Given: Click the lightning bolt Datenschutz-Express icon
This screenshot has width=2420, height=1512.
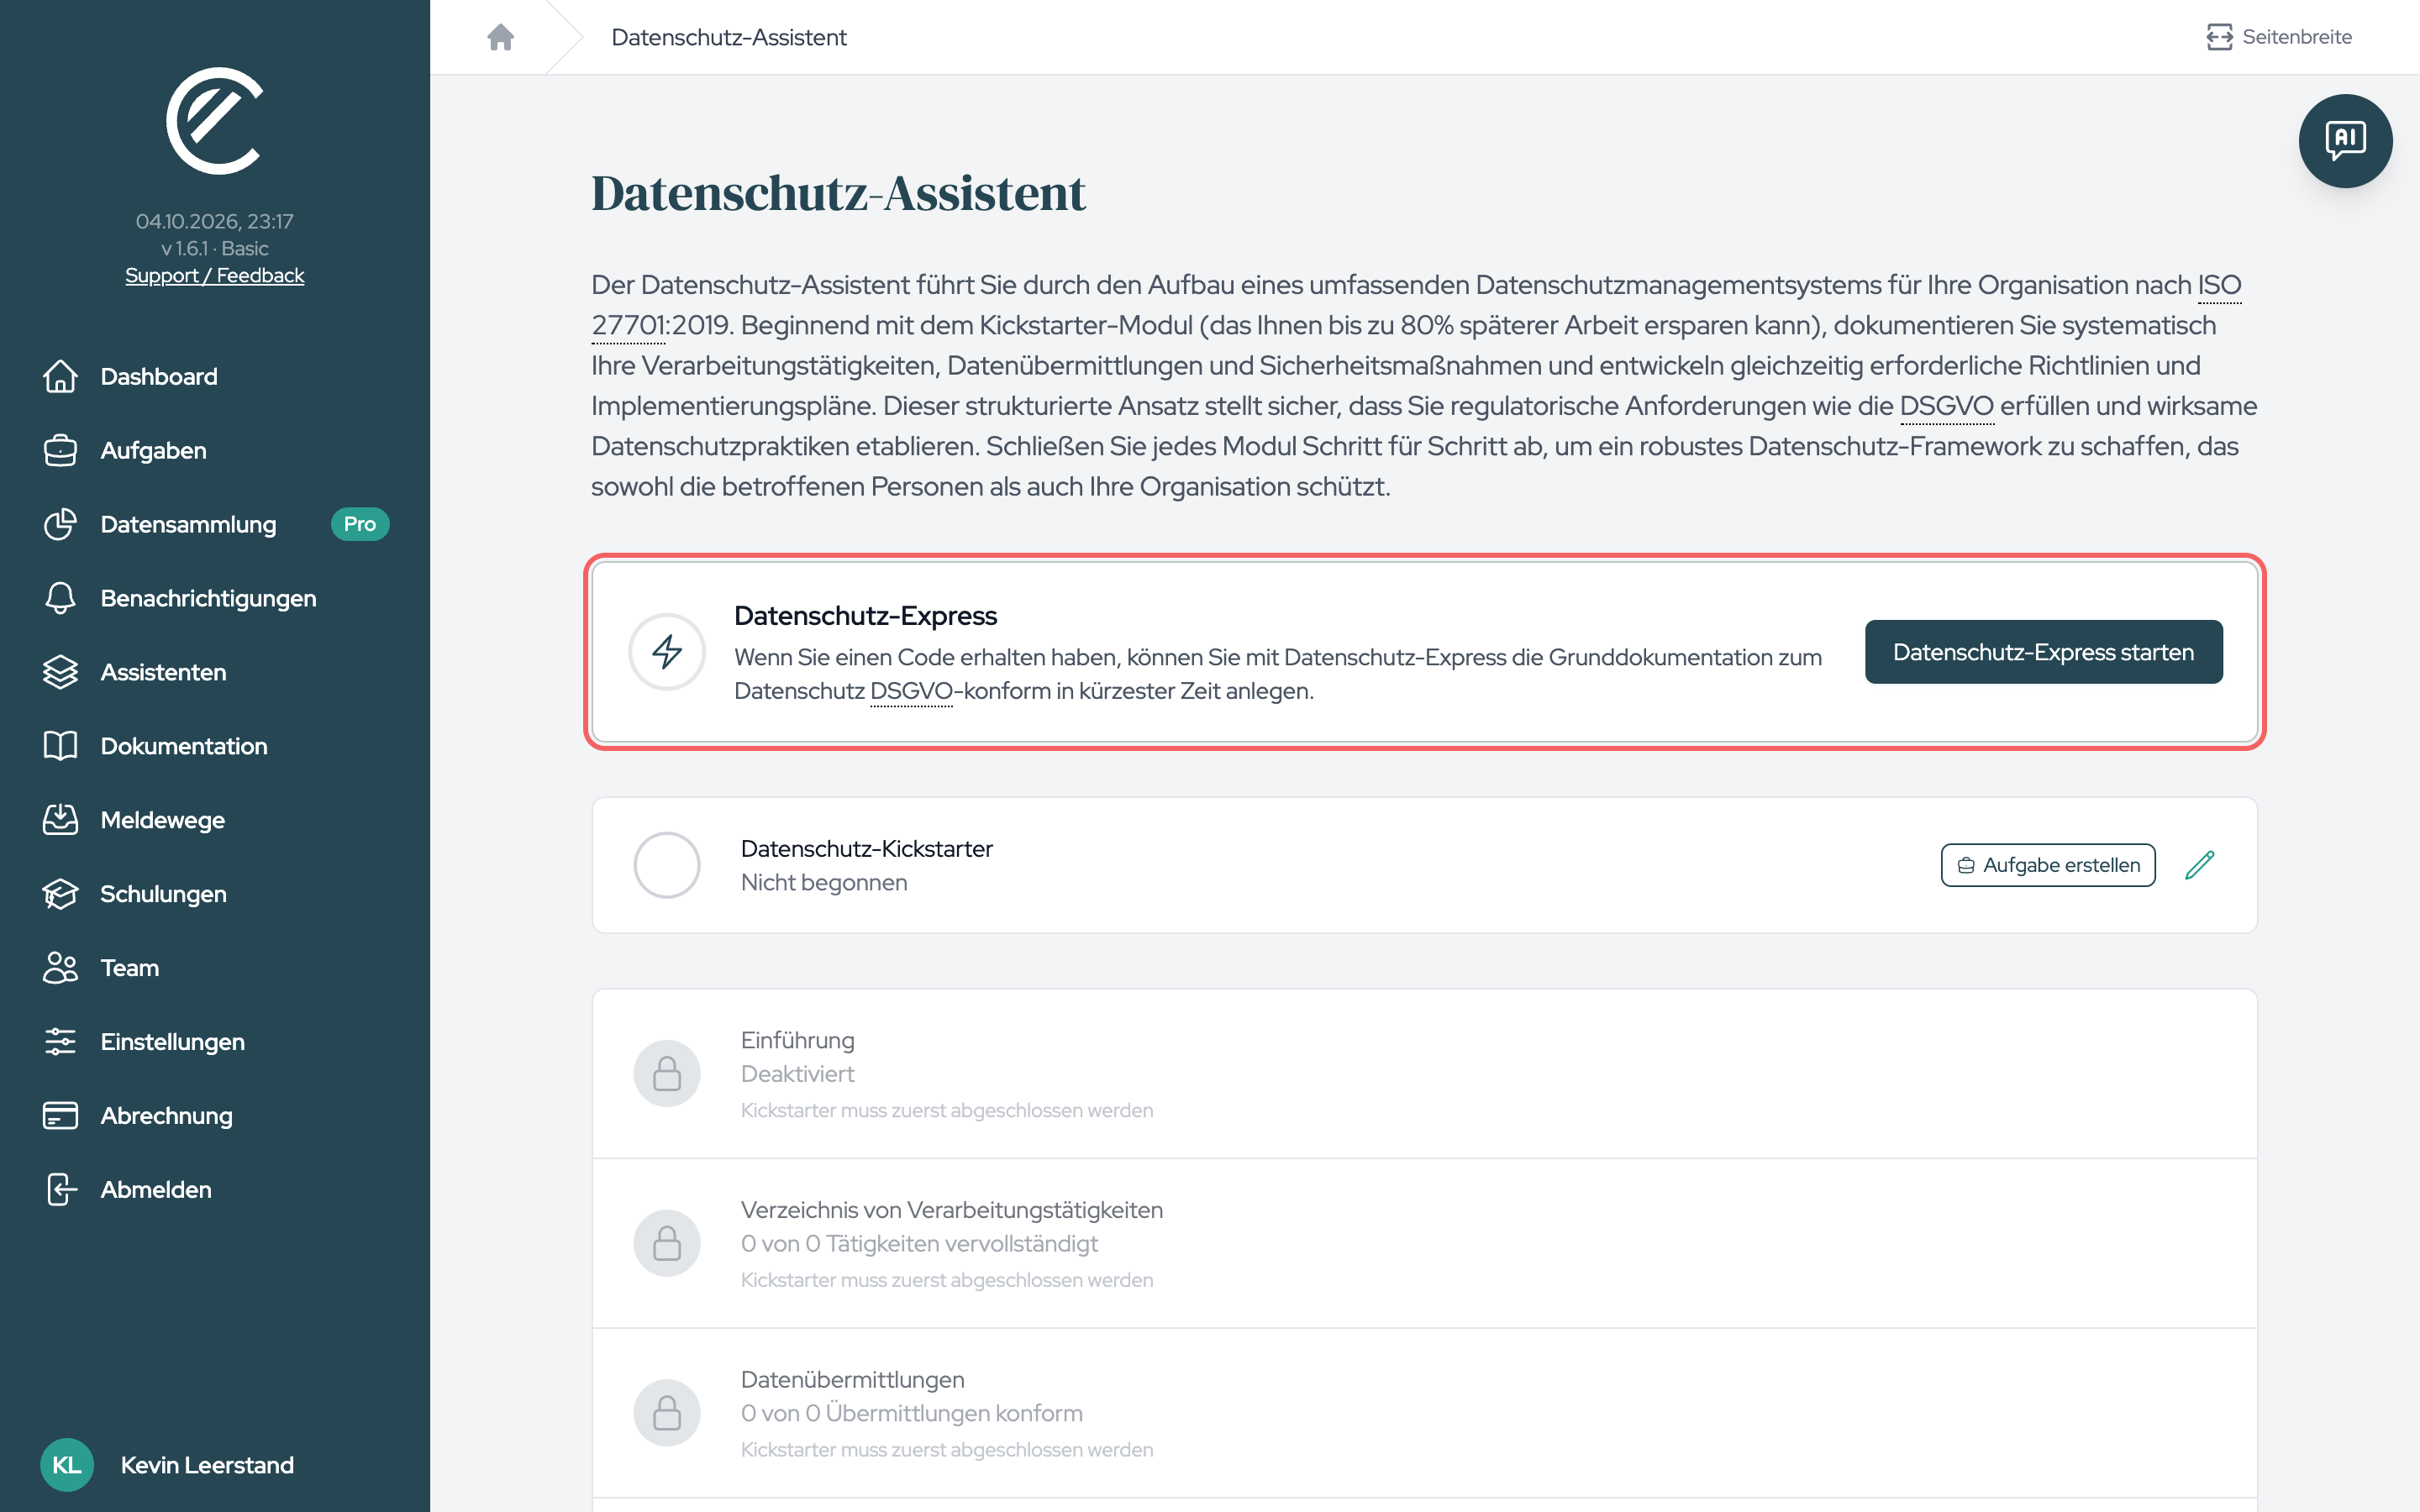Looking at the screenshot, I should (667, 652).
